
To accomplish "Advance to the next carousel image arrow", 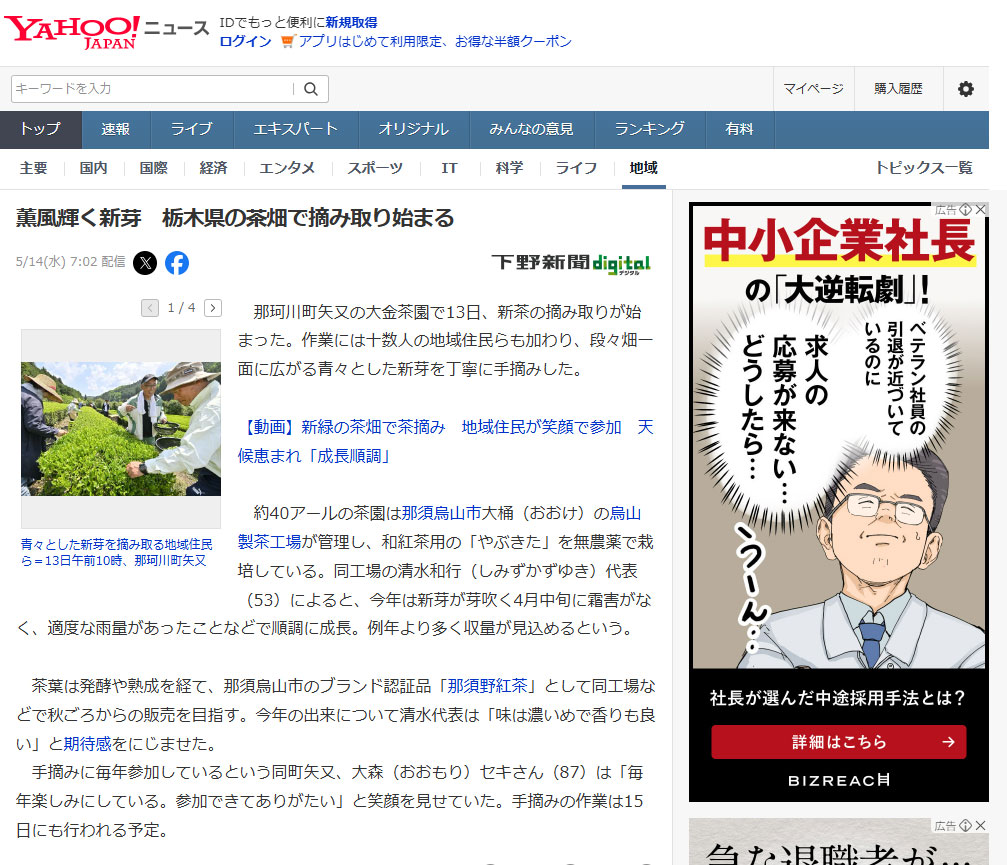I will pyautogui.click(x=212, y=308).
